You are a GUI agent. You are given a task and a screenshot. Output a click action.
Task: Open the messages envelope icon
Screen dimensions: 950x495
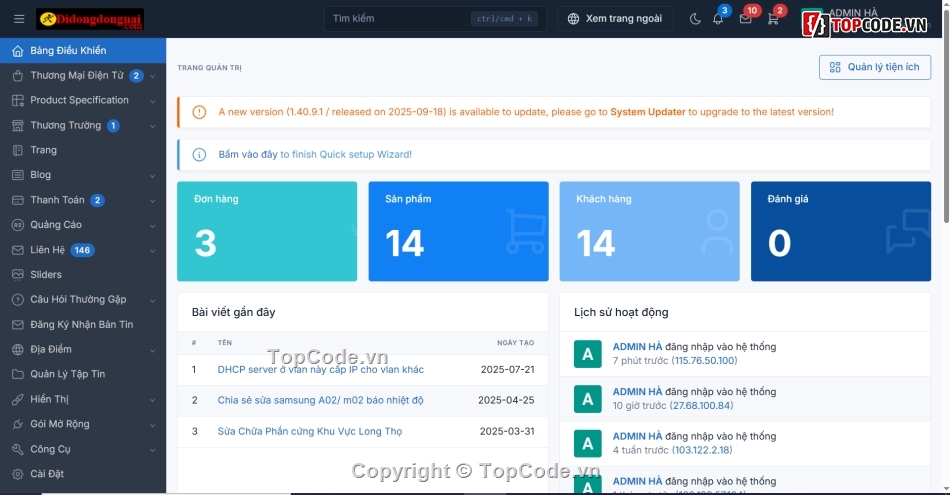(745, 19)
